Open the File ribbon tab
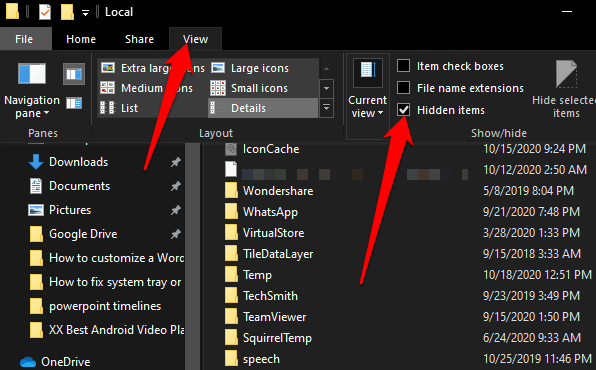 tap(24, 39)
